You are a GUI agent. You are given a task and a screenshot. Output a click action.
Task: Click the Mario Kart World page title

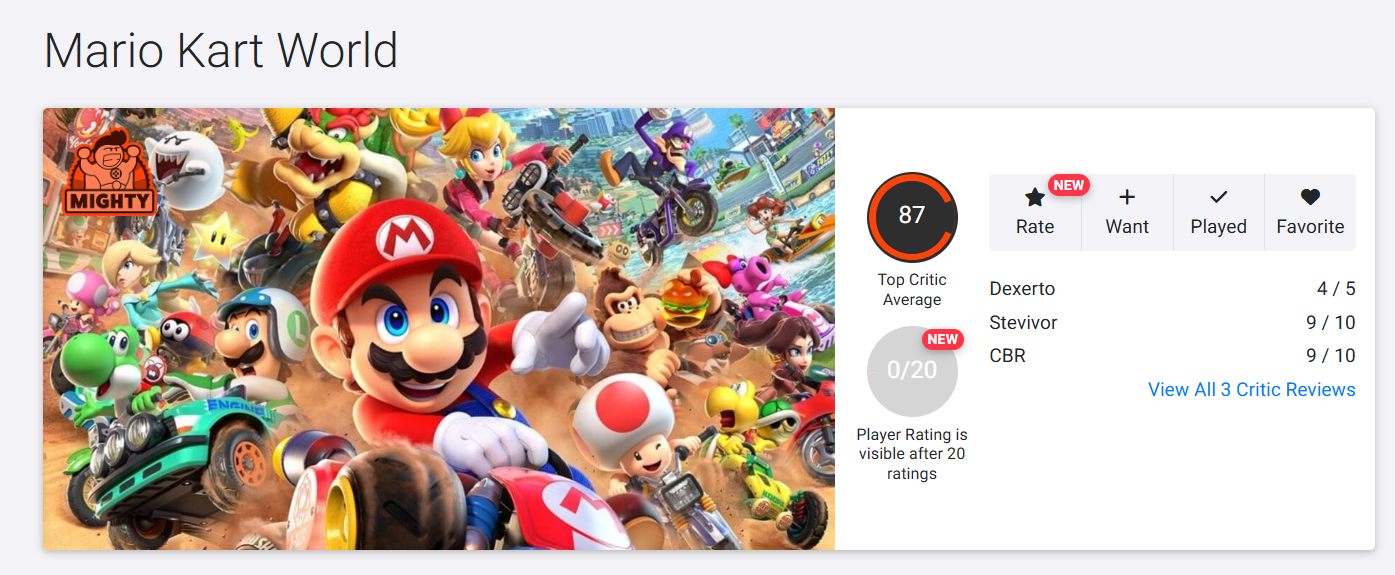[221, 50]
